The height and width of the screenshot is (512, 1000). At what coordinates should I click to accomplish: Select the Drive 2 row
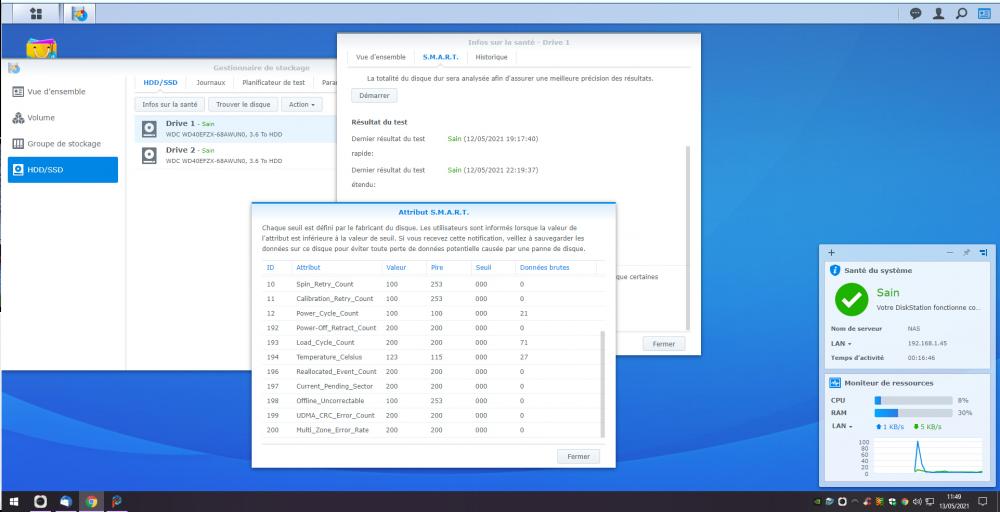pyautogui.click(x=235, y=156)
